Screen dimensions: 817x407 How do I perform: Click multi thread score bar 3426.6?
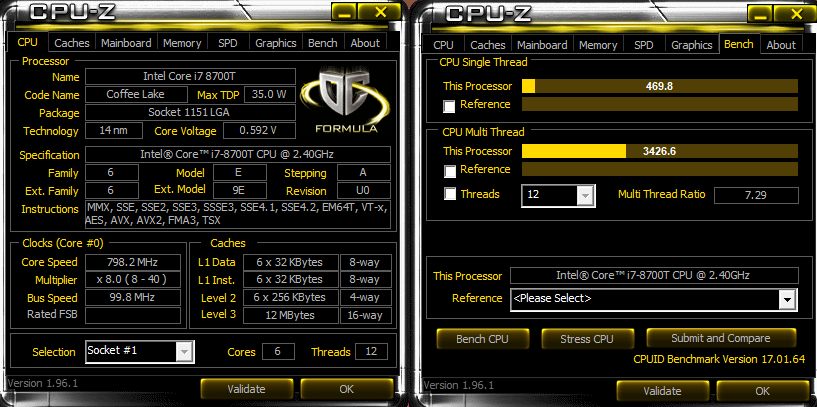tap(660, 151)
